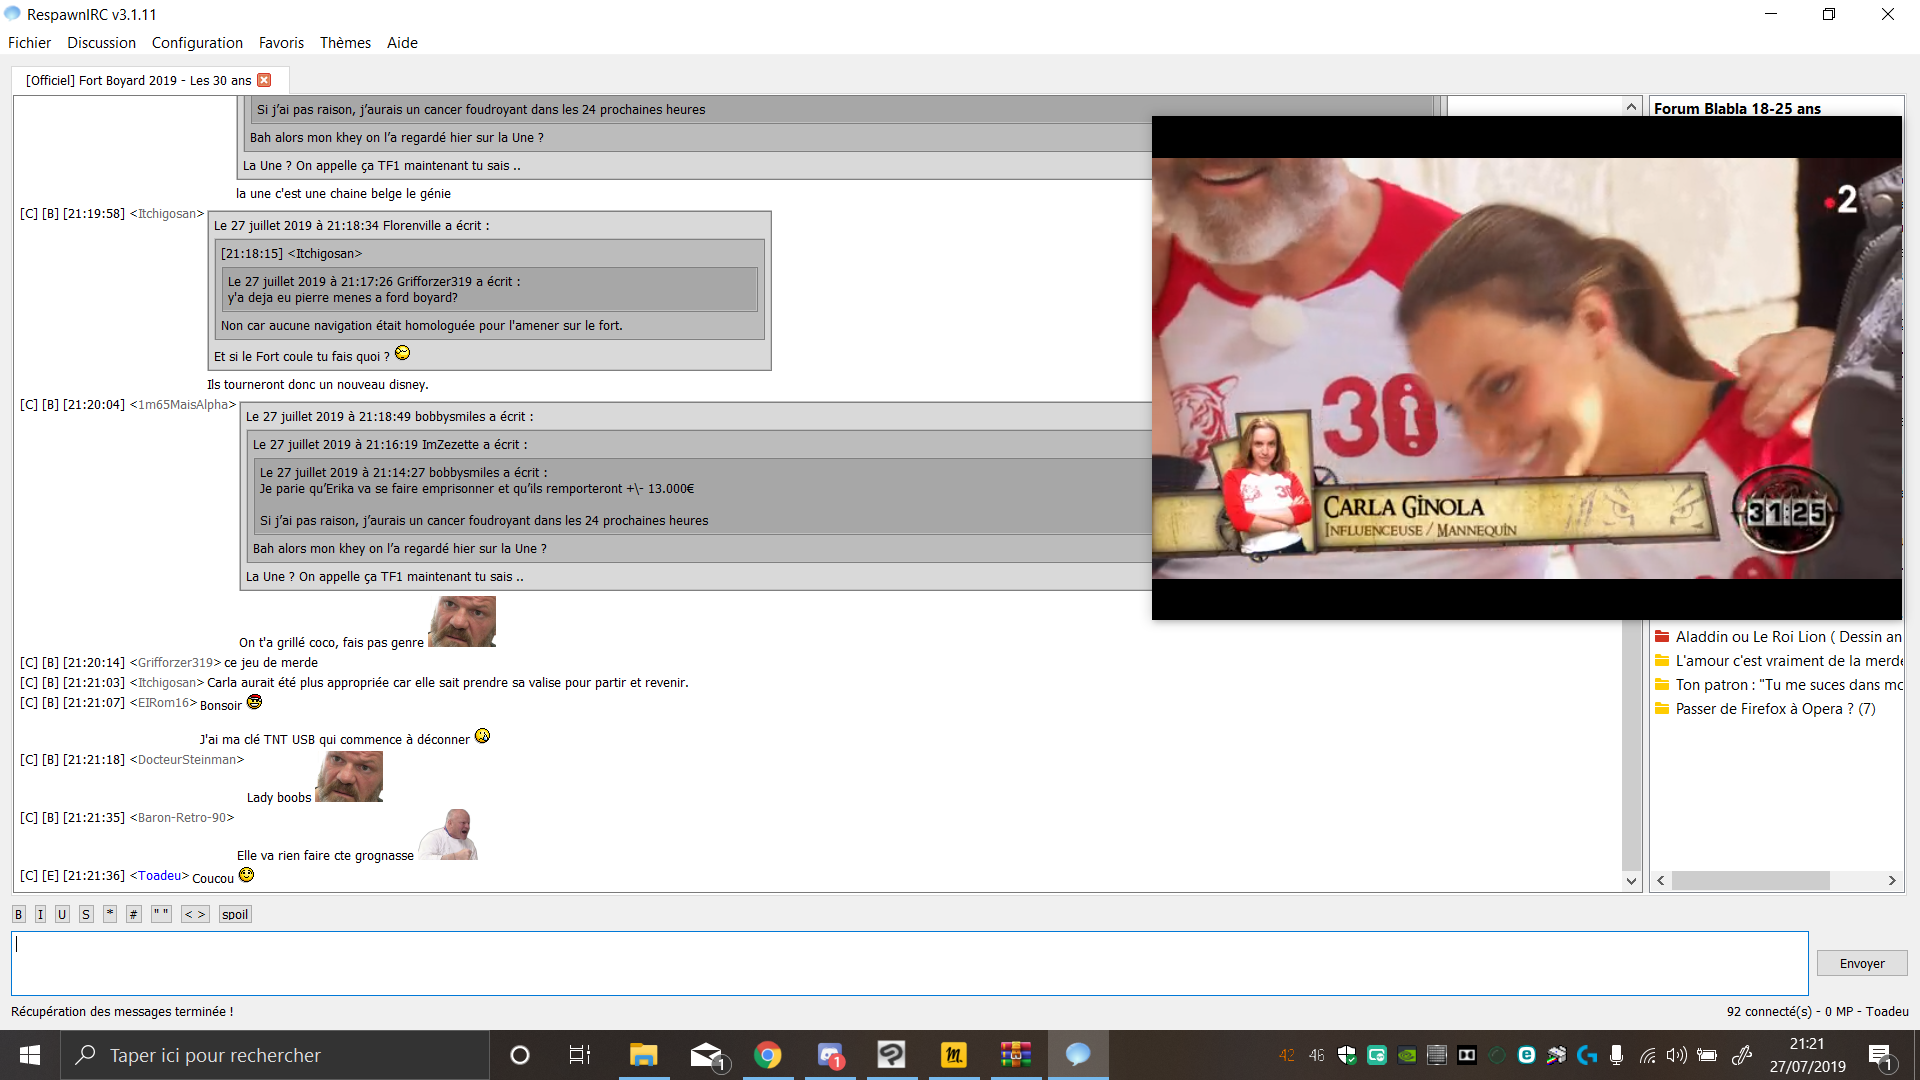Focus the message text input box
Viewport: 1920px width, 1080px height.
tap(910, 963)
